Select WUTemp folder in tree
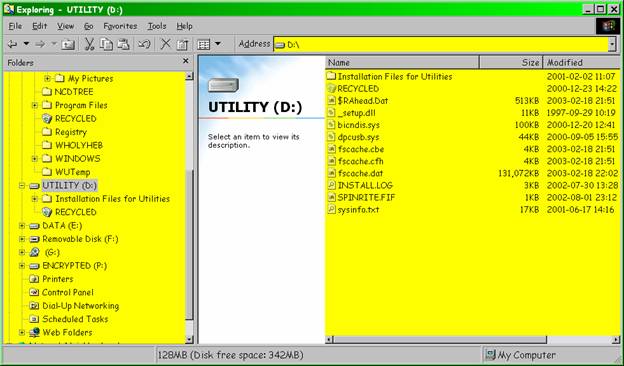Image resolution: width=624 pixels, height=366 pixels. point(72,172)
